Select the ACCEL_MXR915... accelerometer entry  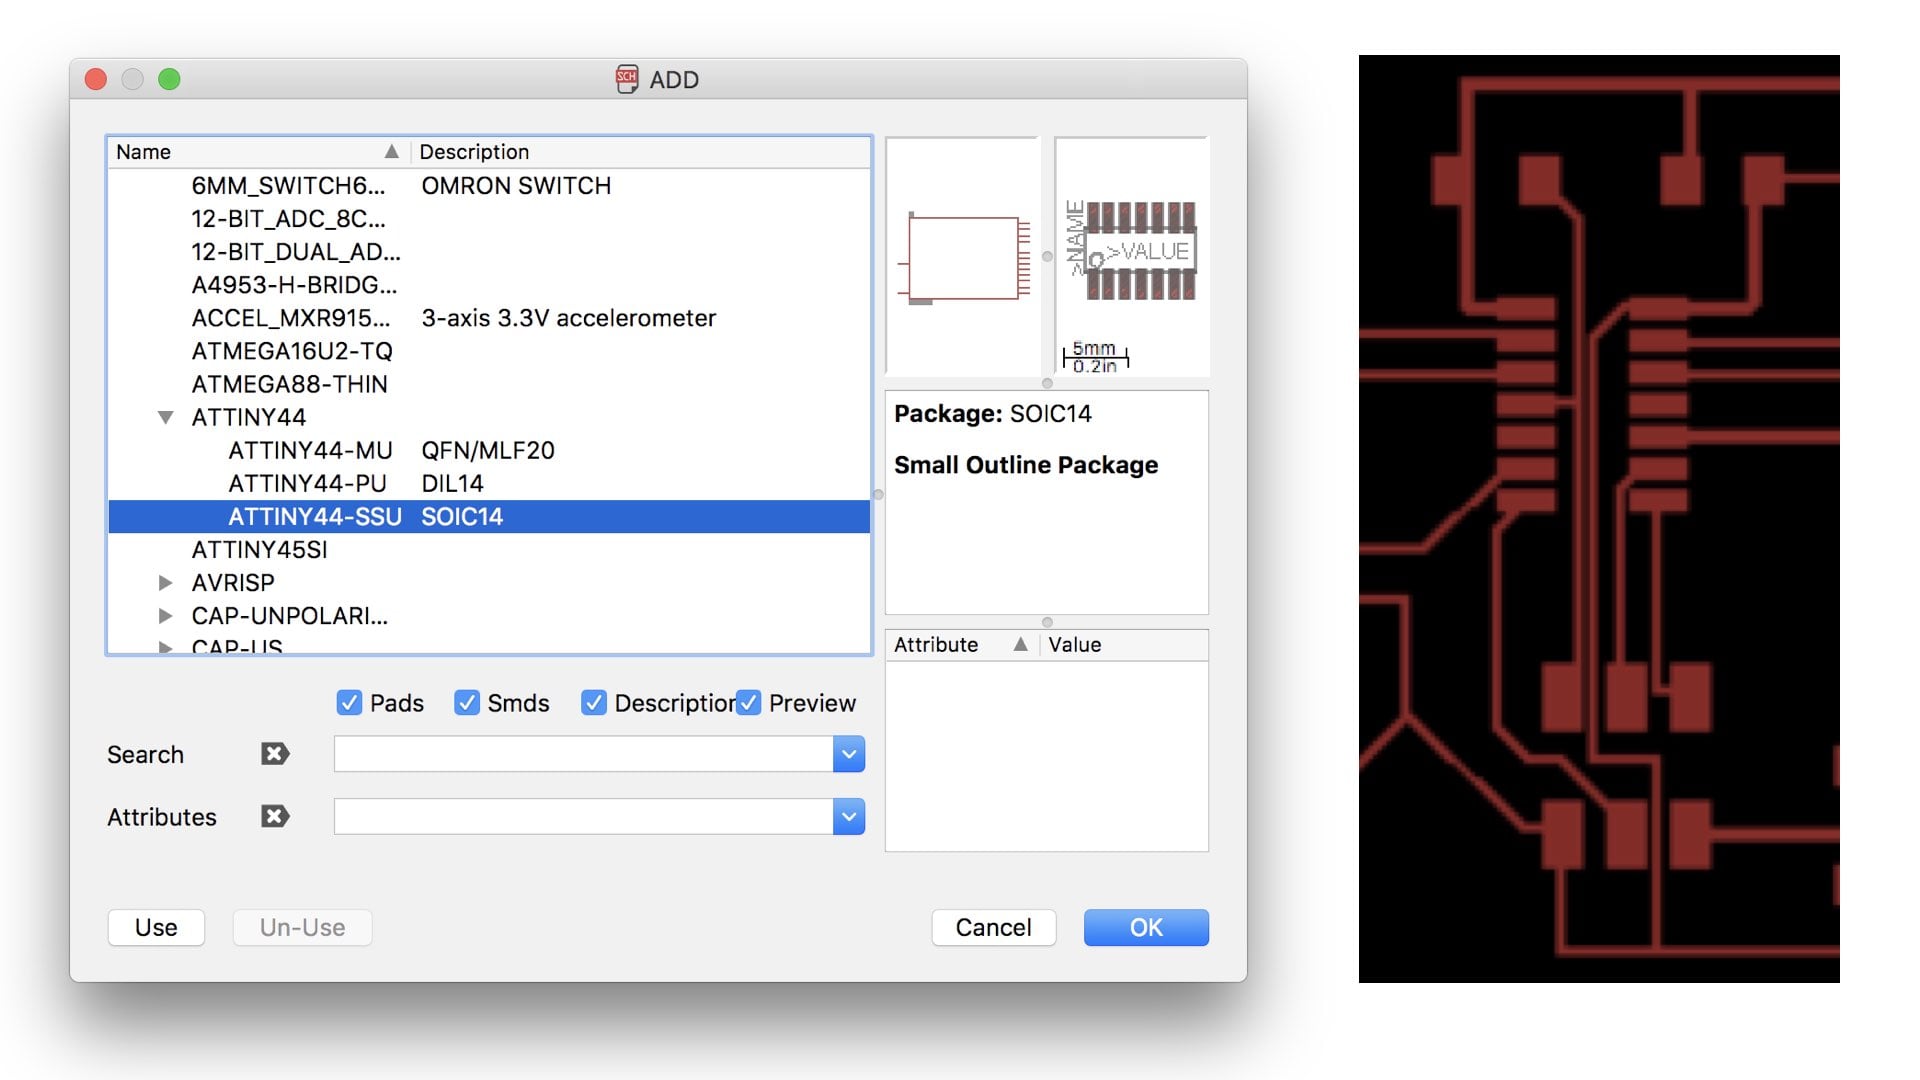[x=489, y=317]
